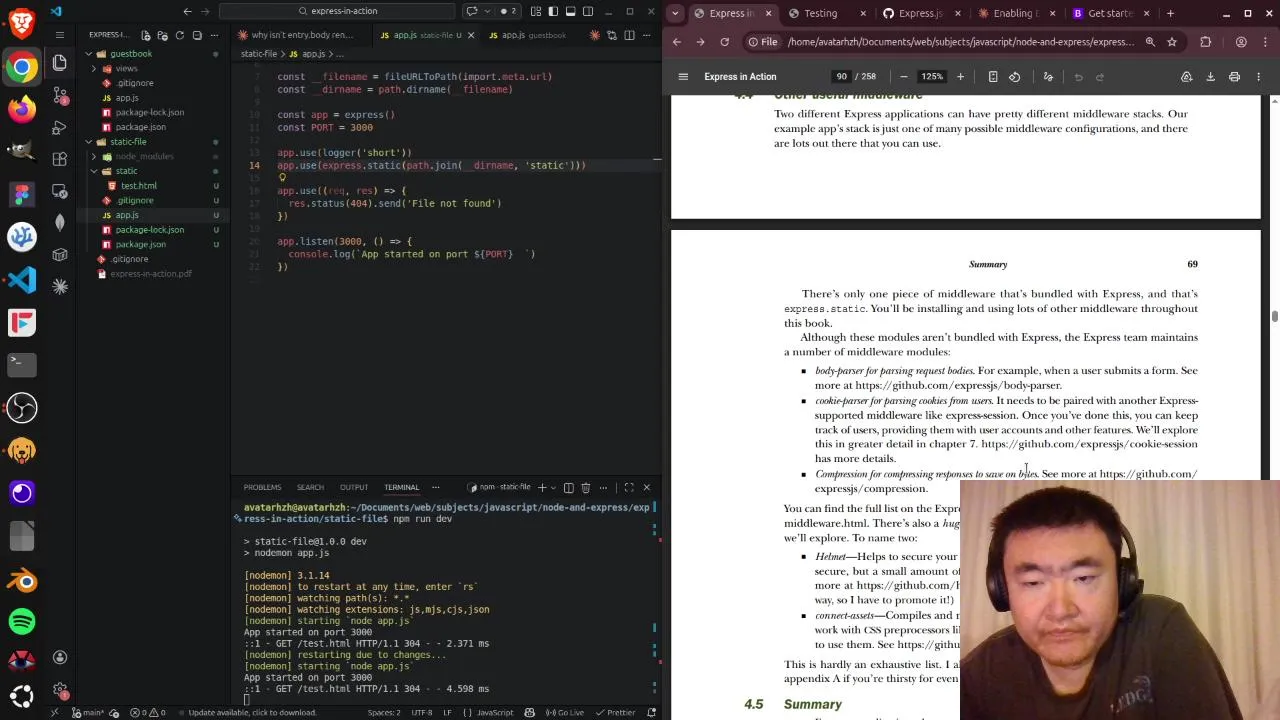Download the Express in Action PDF
Viewport: 1280px width, 720px height.
point(1210,77)
